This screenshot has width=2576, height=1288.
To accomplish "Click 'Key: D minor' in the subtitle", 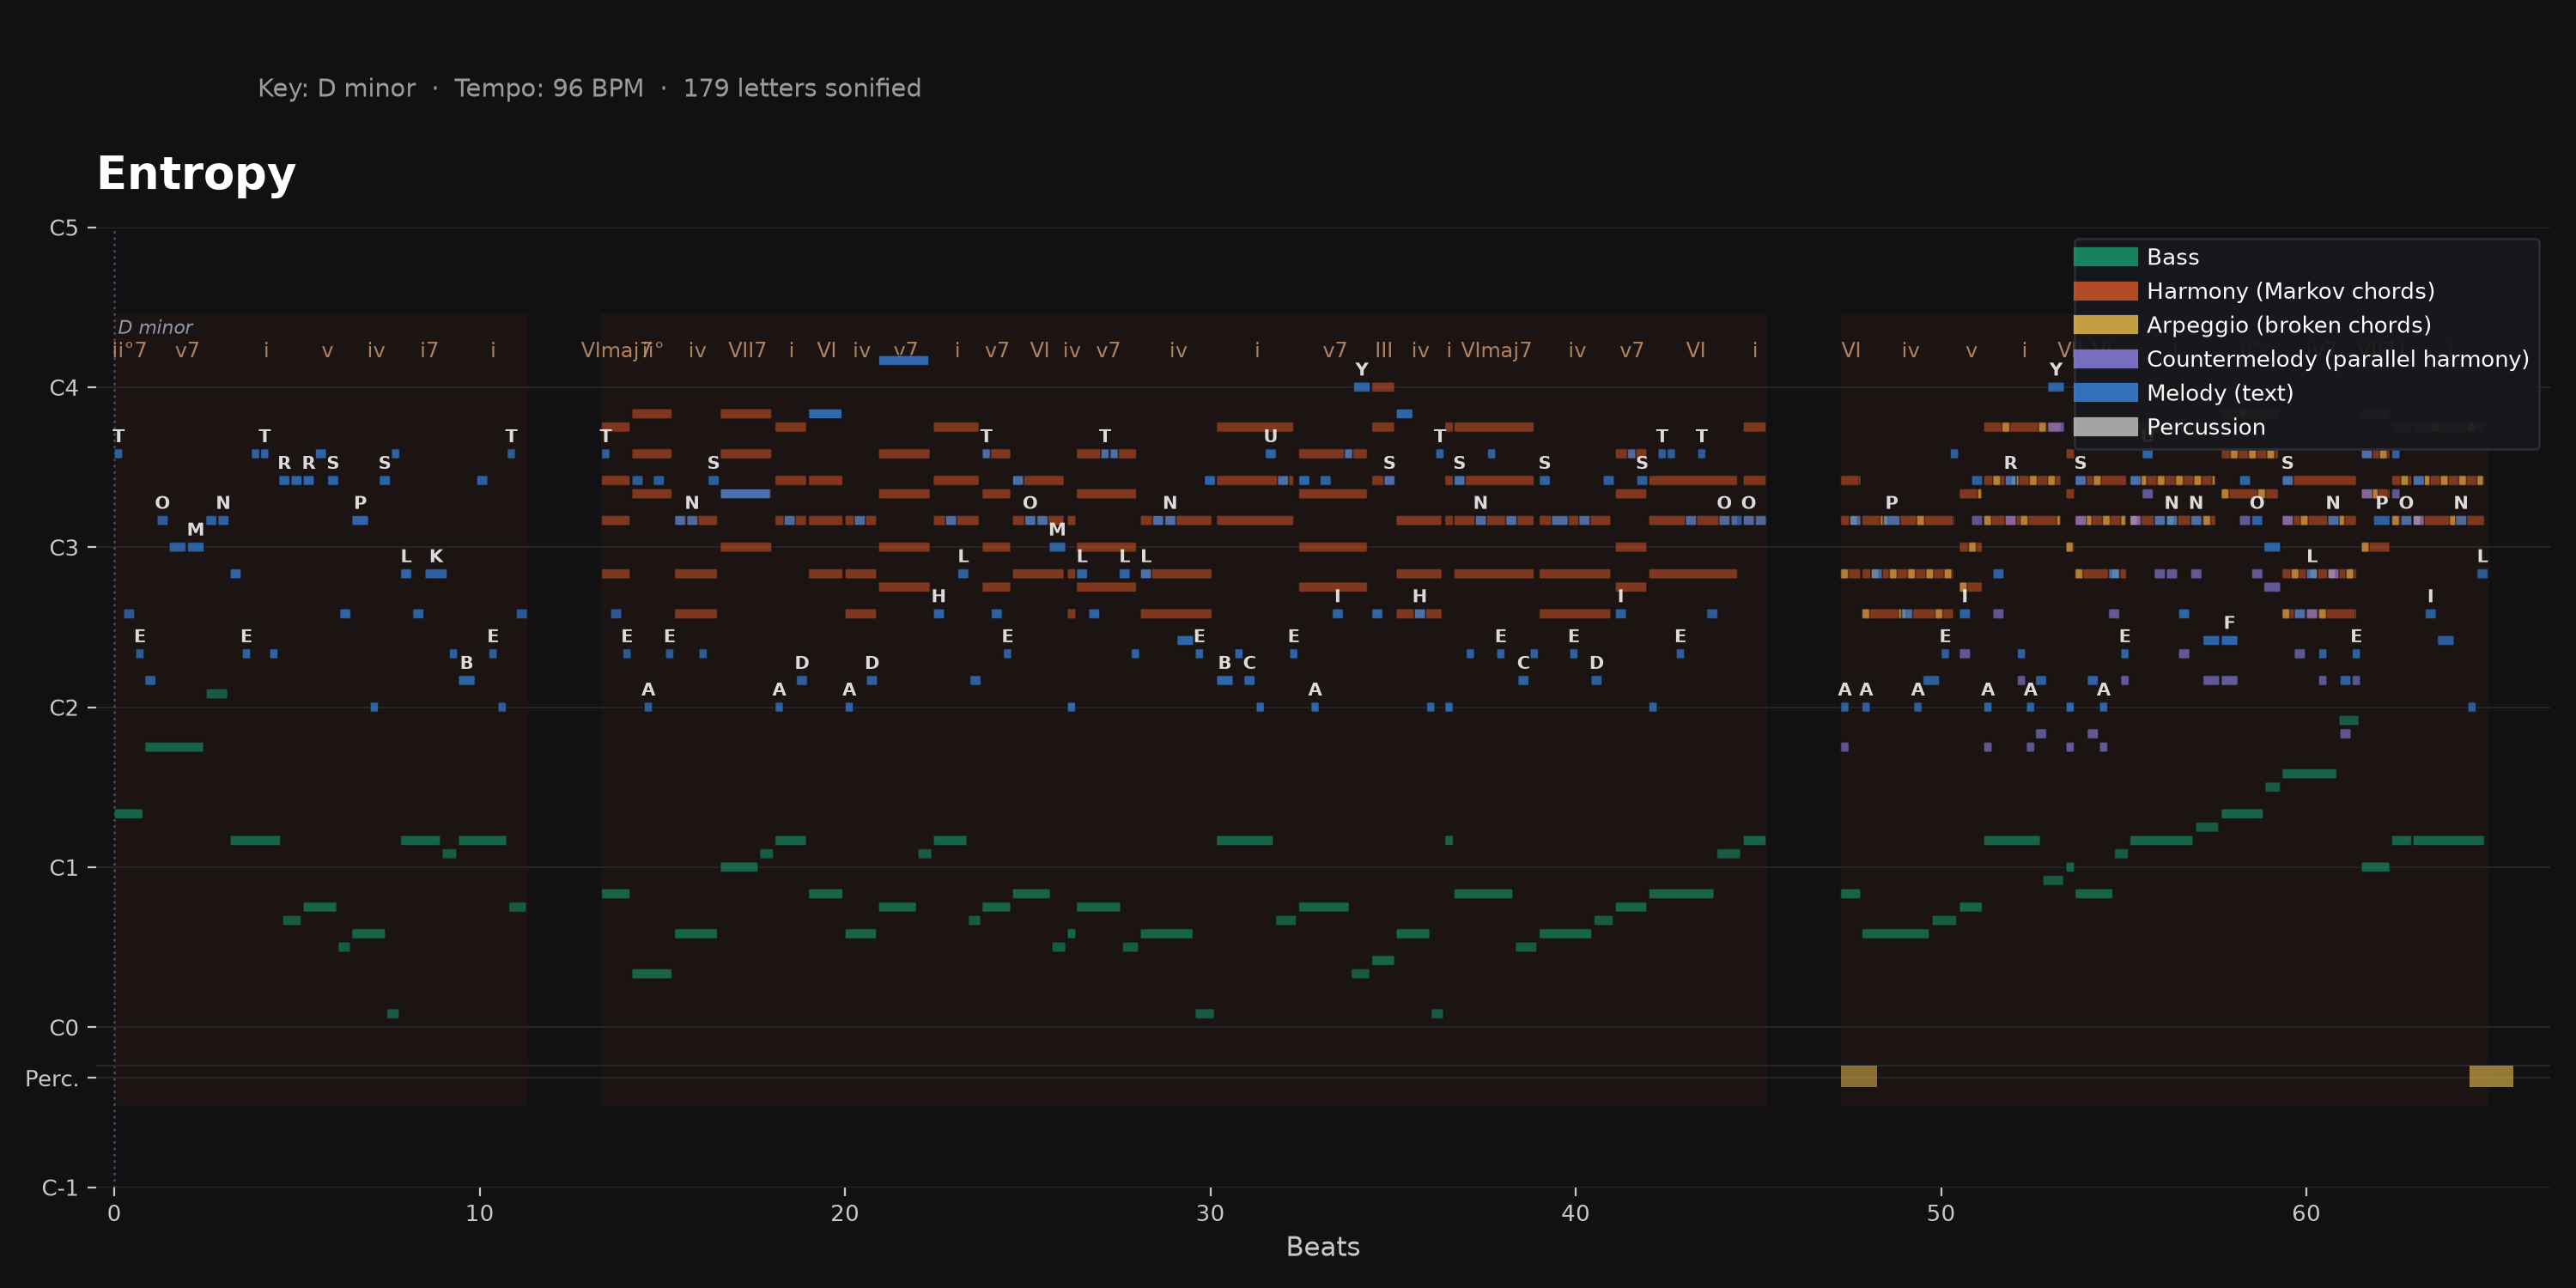I will tap(336, 88).
